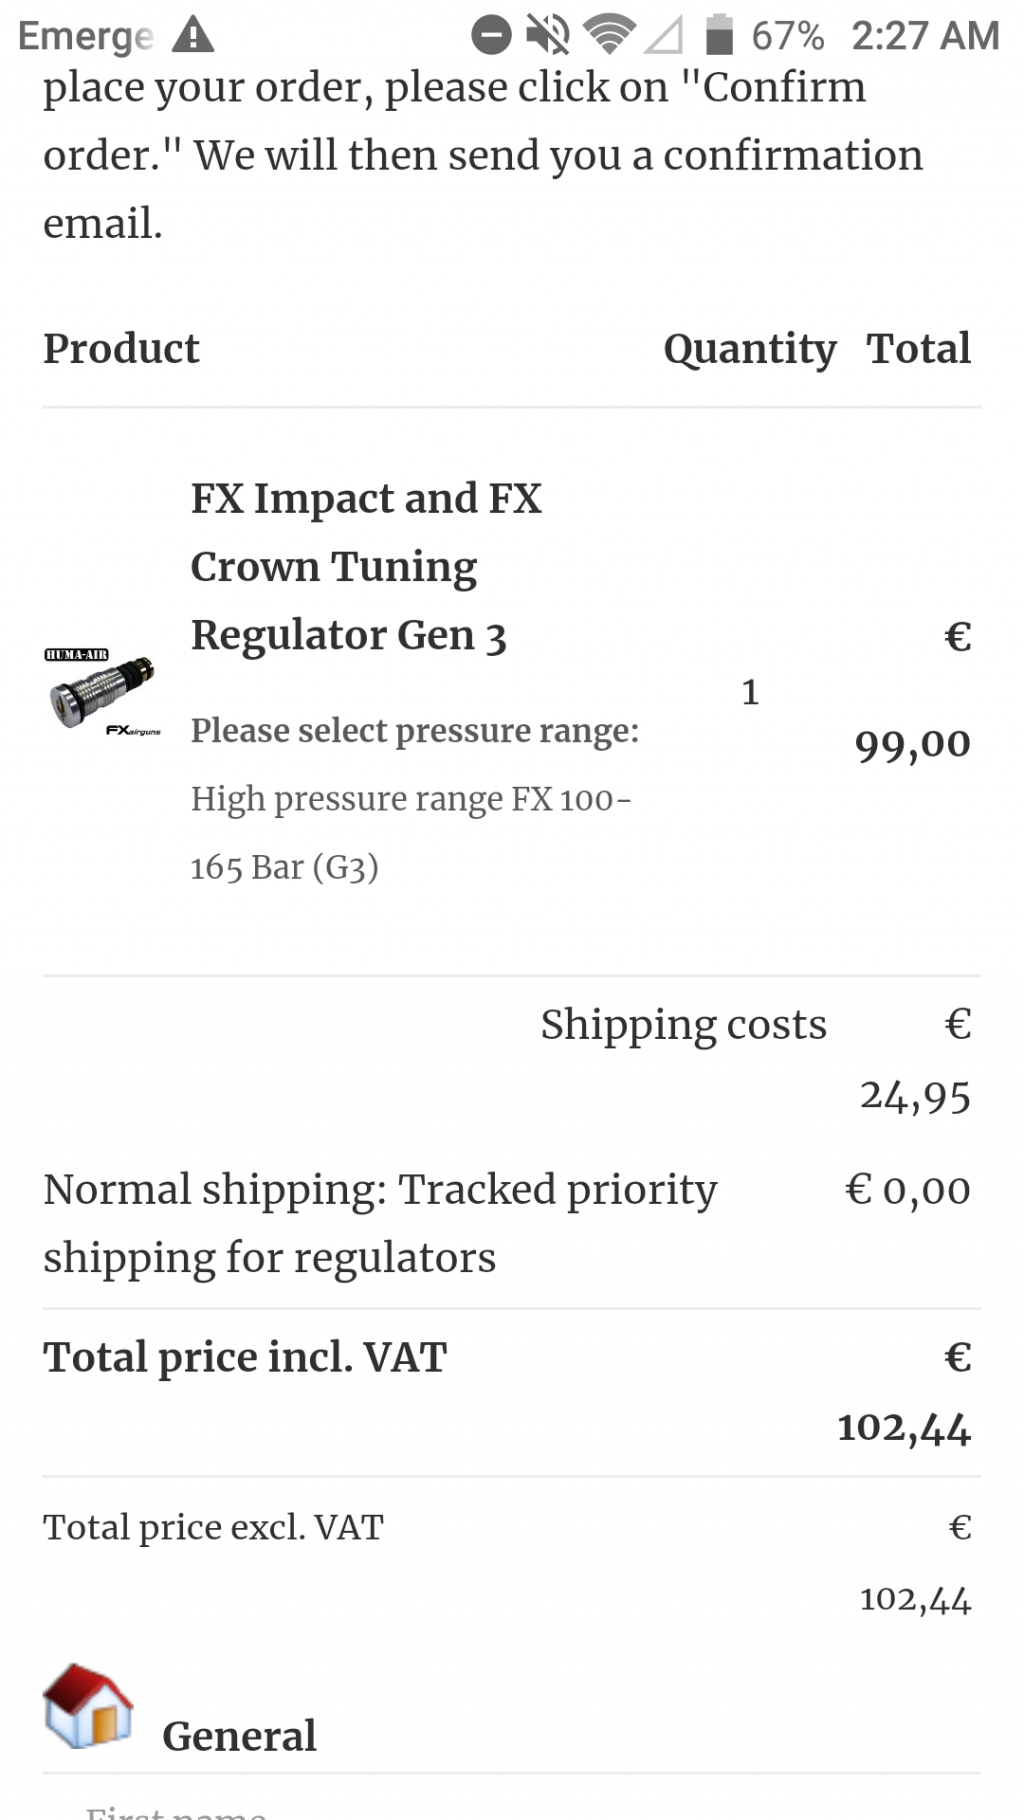Tap the General section heading
The width and height of the screenshot is (1024, 1820).
click(x=239, y=1736)
